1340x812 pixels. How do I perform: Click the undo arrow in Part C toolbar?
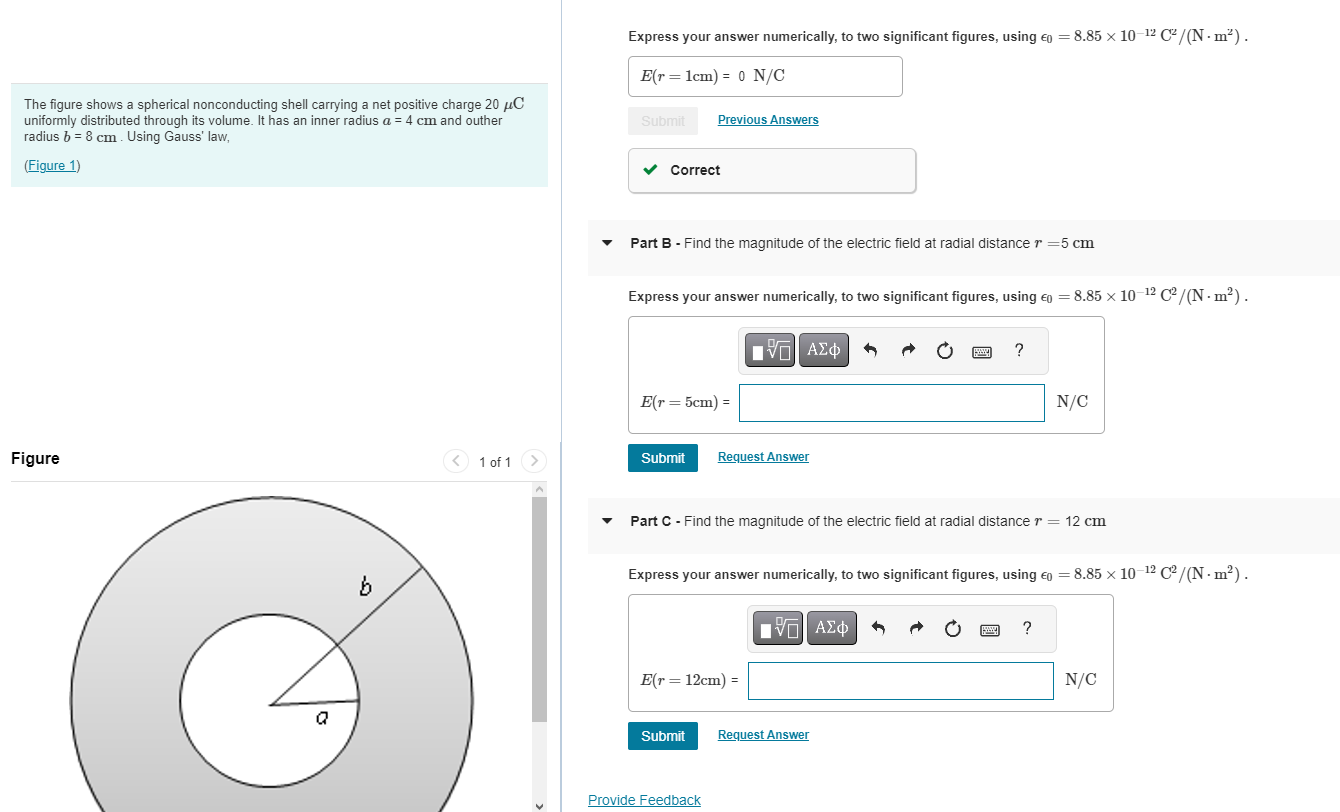coord(877,628)
